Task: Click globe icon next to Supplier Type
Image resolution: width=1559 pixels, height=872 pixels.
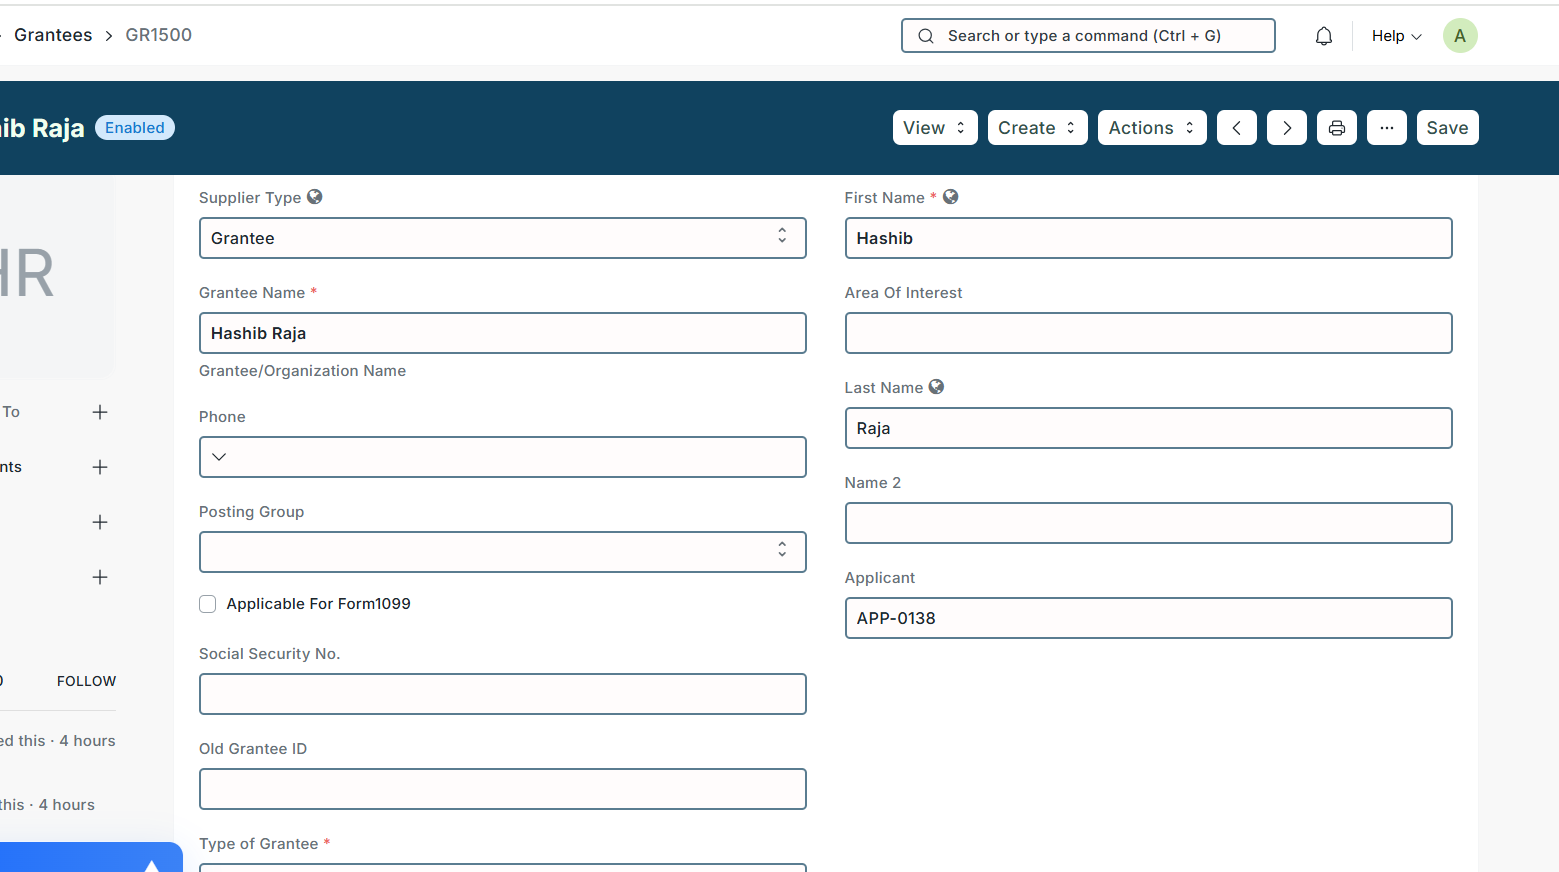Action: coord(315,197)
